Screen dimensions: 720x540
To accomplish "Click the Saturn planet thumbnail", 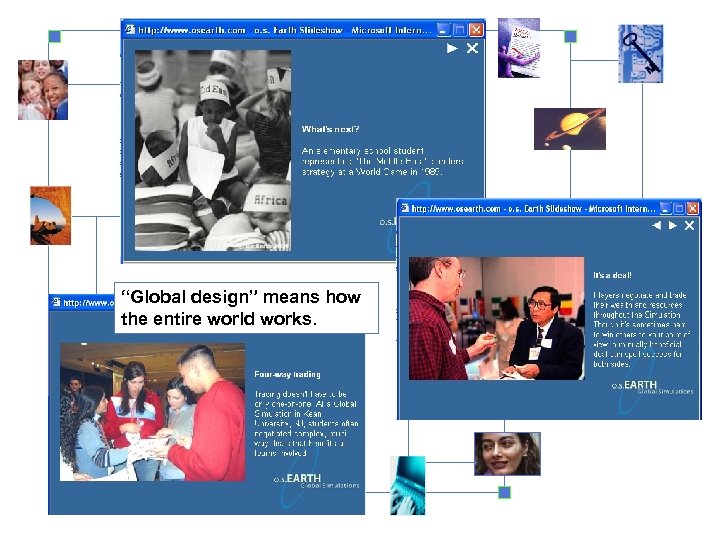I will [570, 129].
